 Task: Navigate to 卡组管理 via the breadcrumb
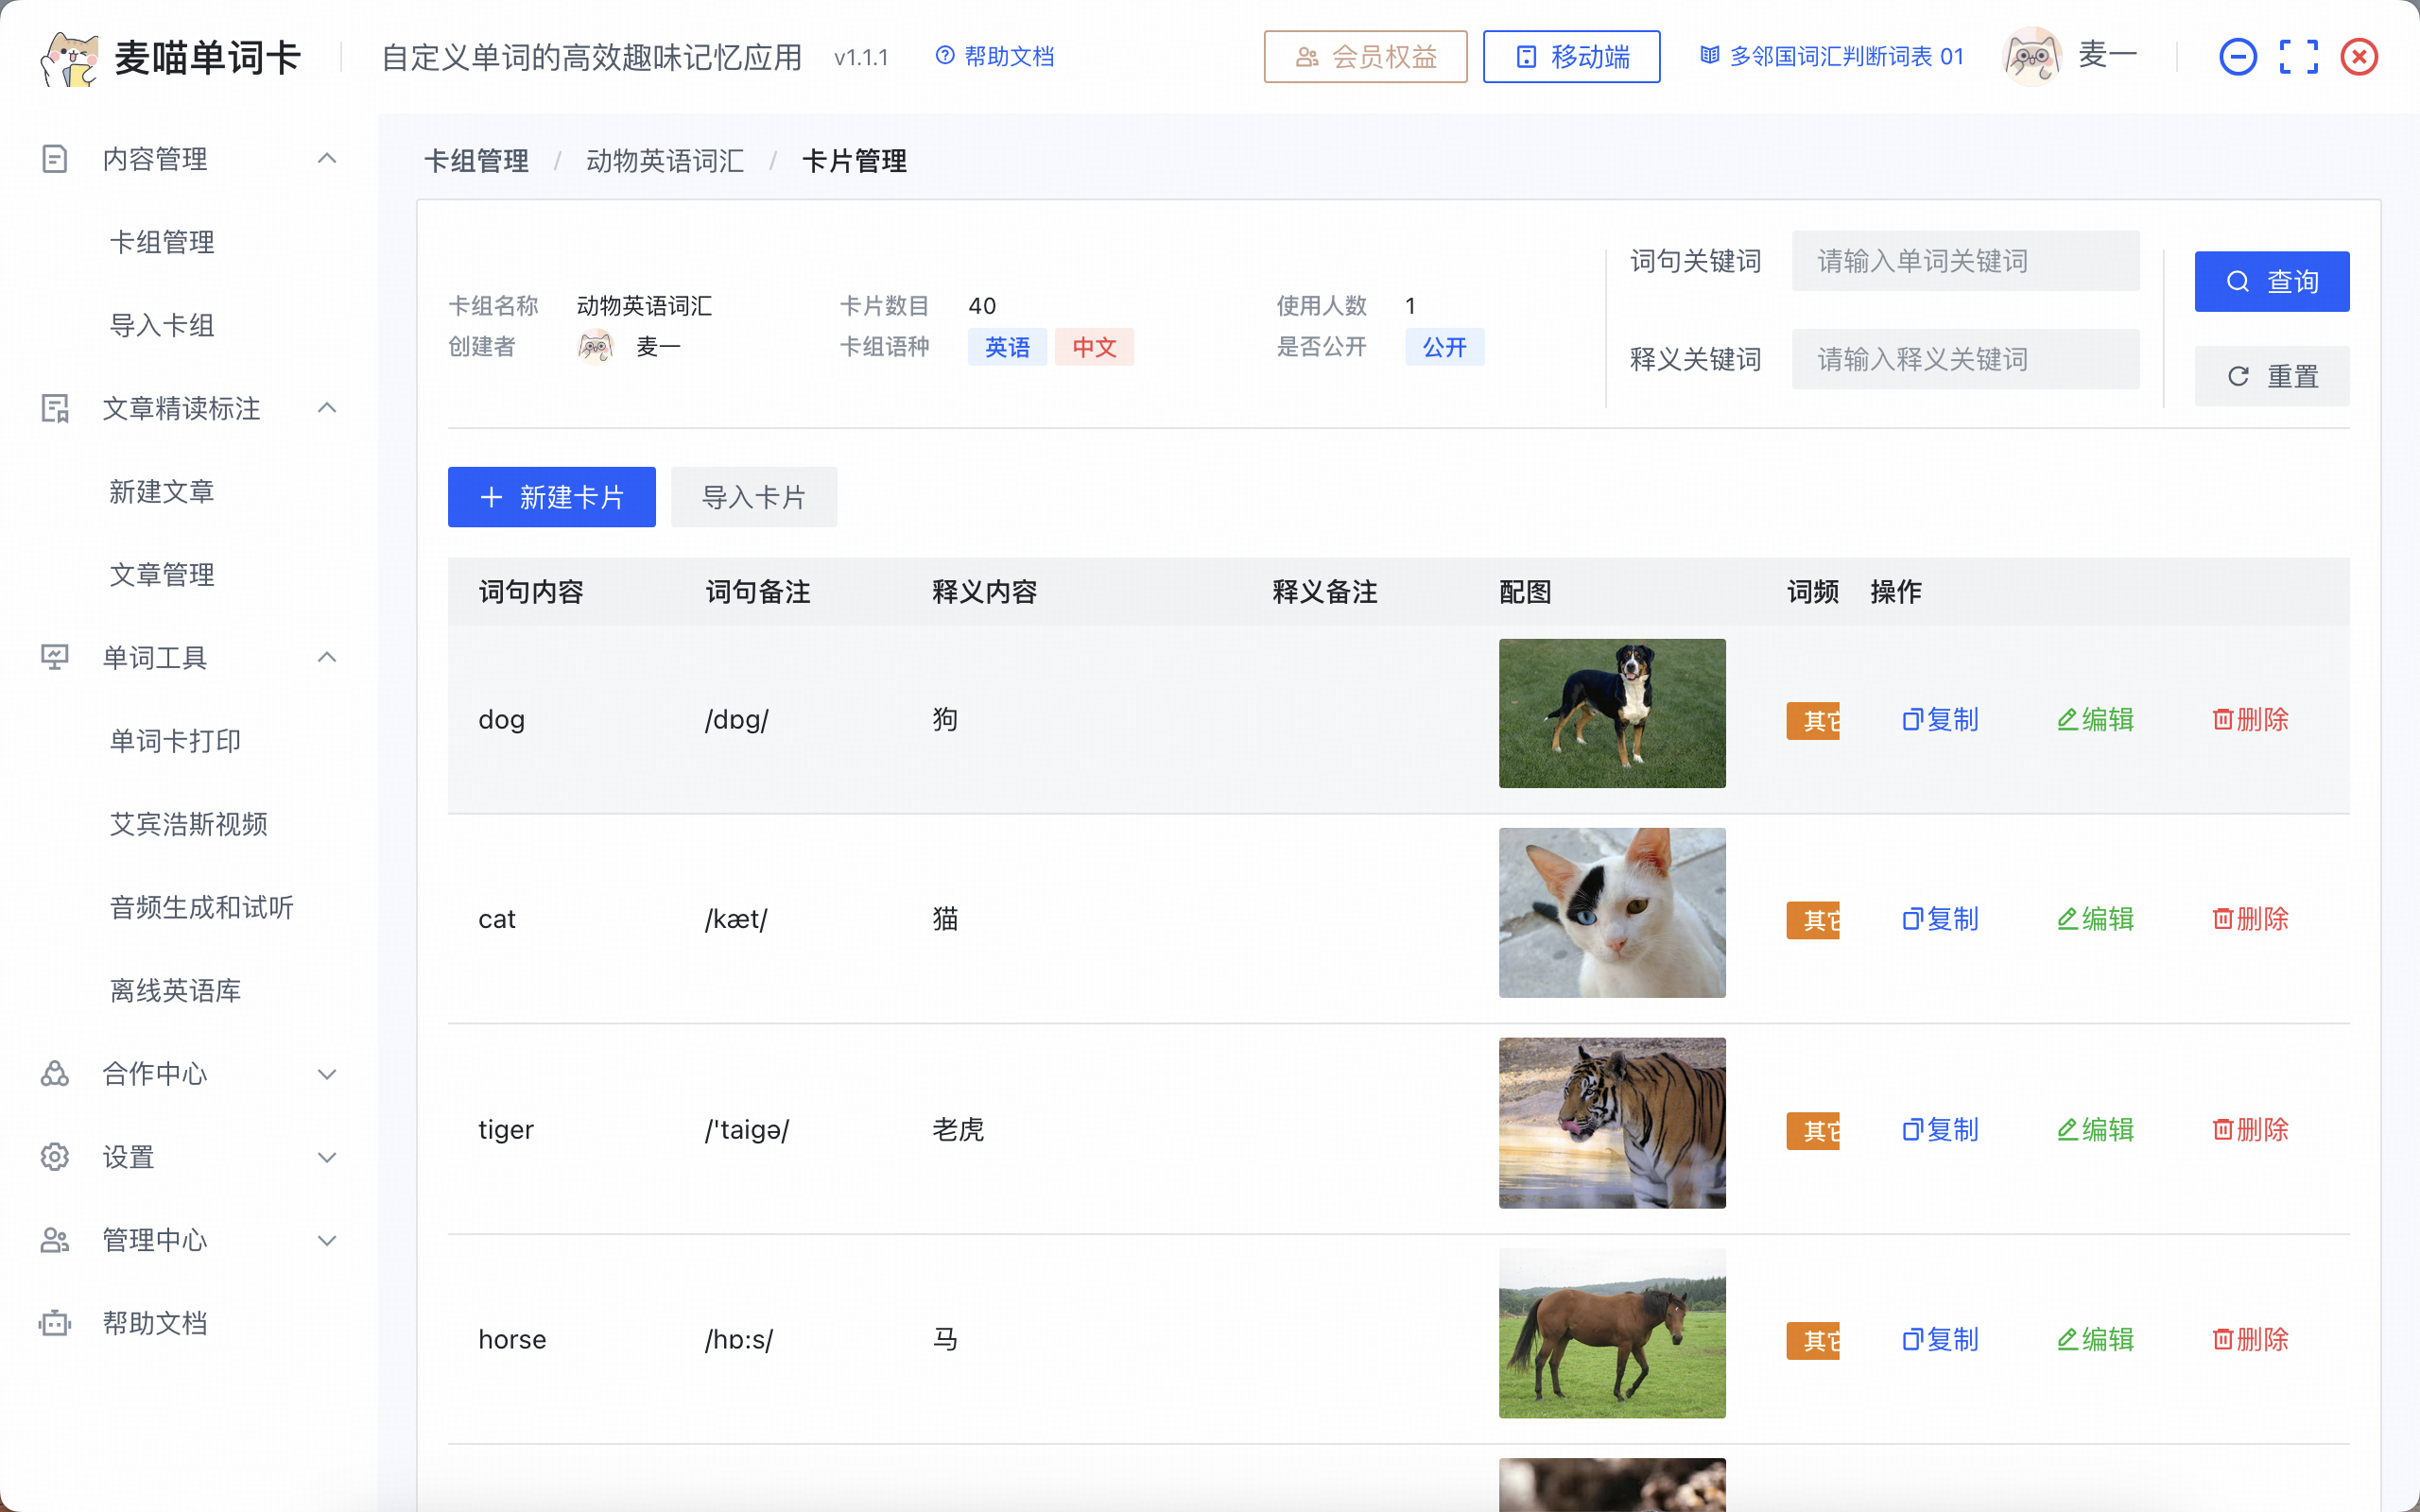[x=477, y=161]
